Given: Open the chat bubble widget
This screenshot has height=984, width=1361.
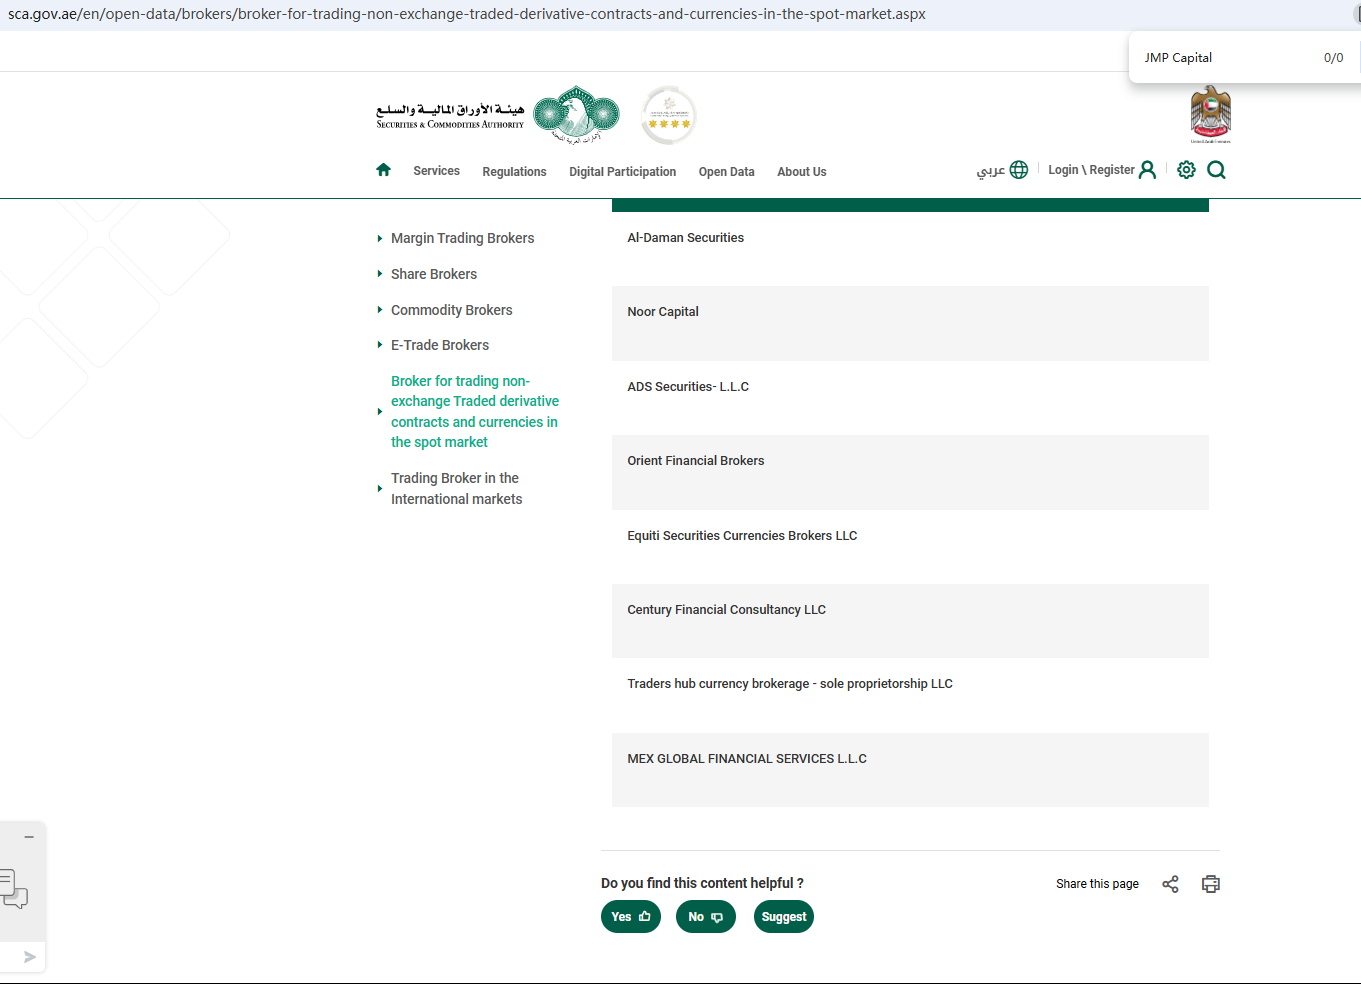Looking at the screenshot, I should click(x=13, y=888).
